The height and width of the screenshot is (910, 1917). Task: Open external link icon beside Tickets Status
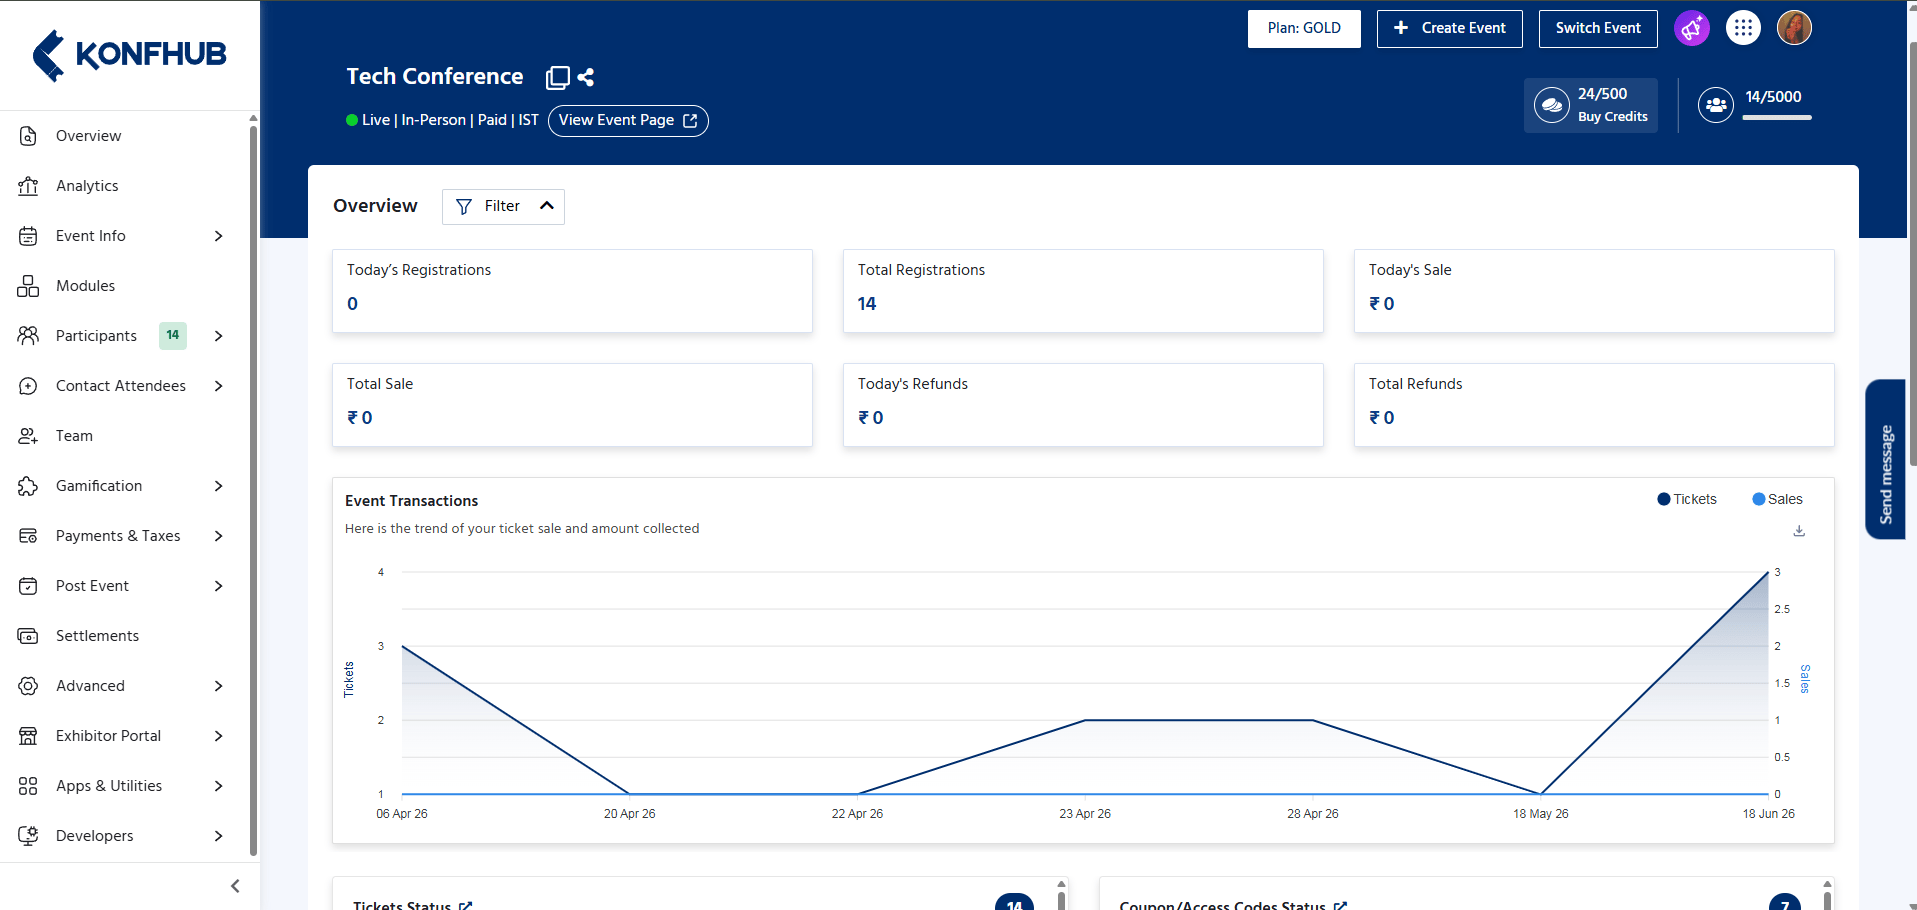point(465,906)
